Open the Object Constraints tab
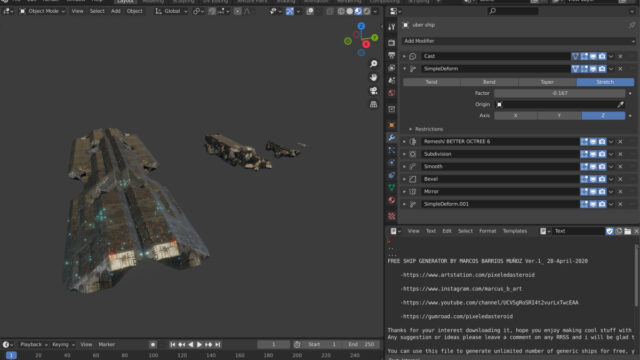 (391, 175)
